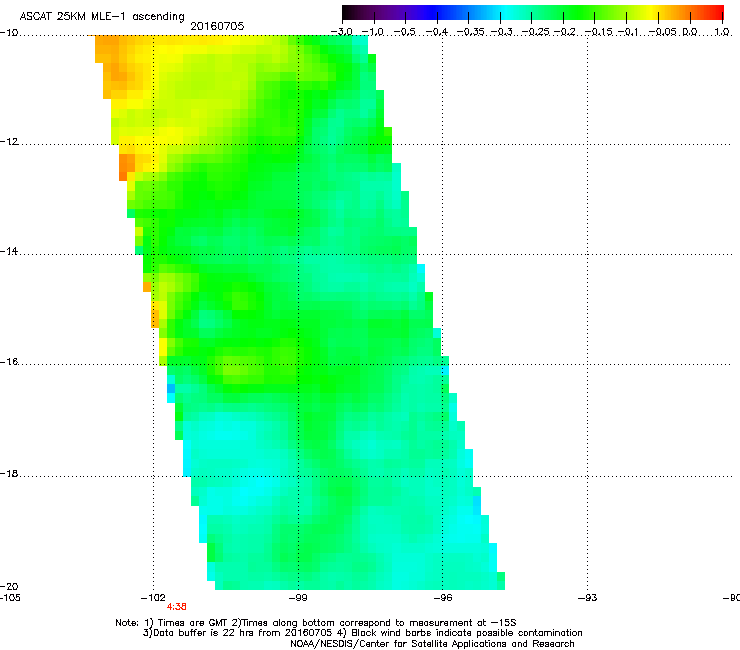Select the -3.0 color scale label
740x650 pixels.
tap(341, 32)
